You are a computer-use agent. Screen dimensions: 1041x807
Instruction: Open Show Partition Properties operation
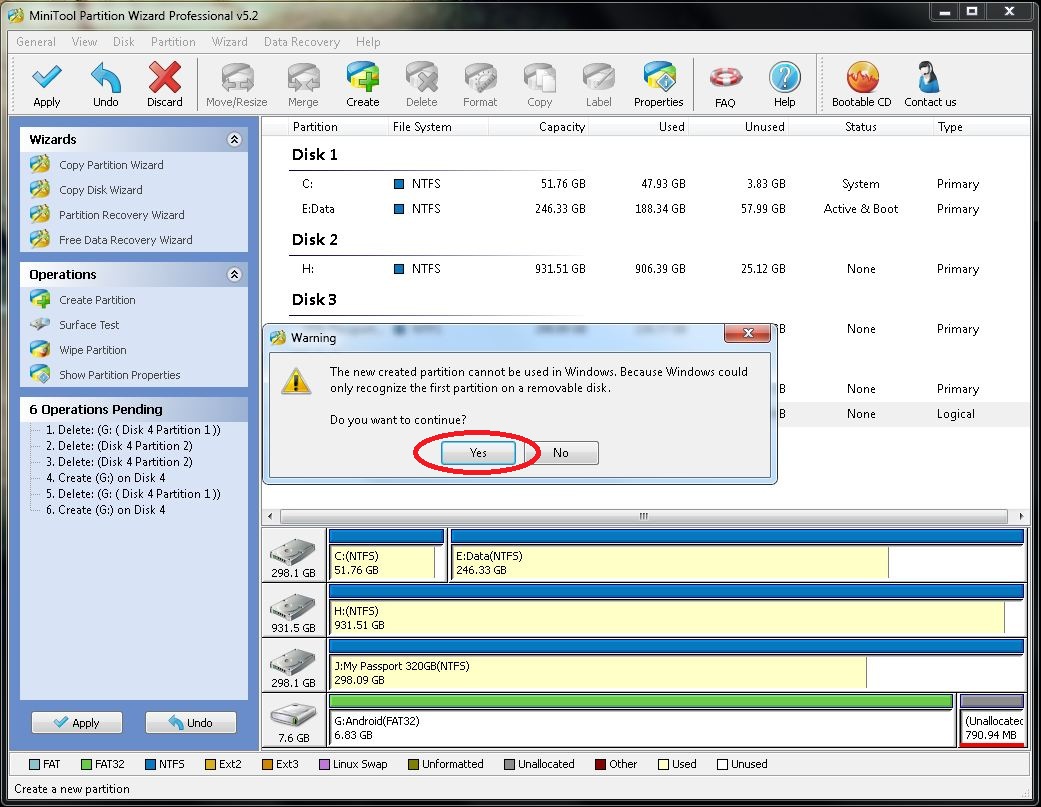tap(120, 375)
